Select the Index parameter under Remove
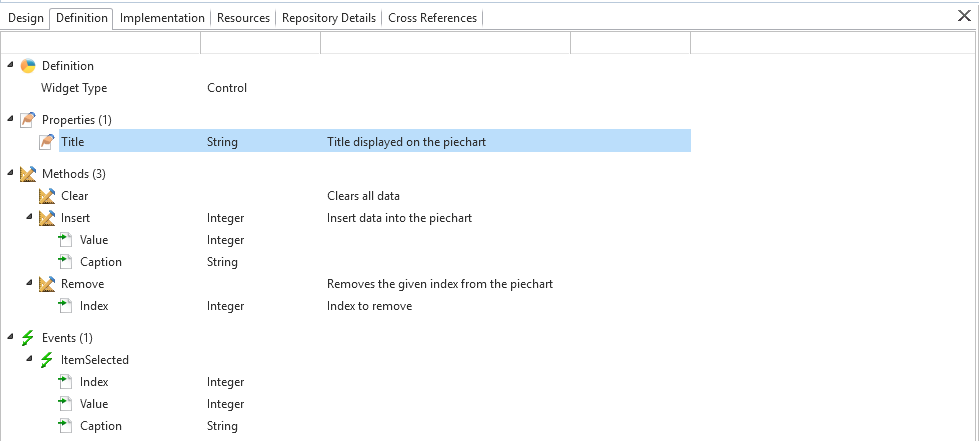The height and width of the screenshot is (441, 979). point(94,306)
